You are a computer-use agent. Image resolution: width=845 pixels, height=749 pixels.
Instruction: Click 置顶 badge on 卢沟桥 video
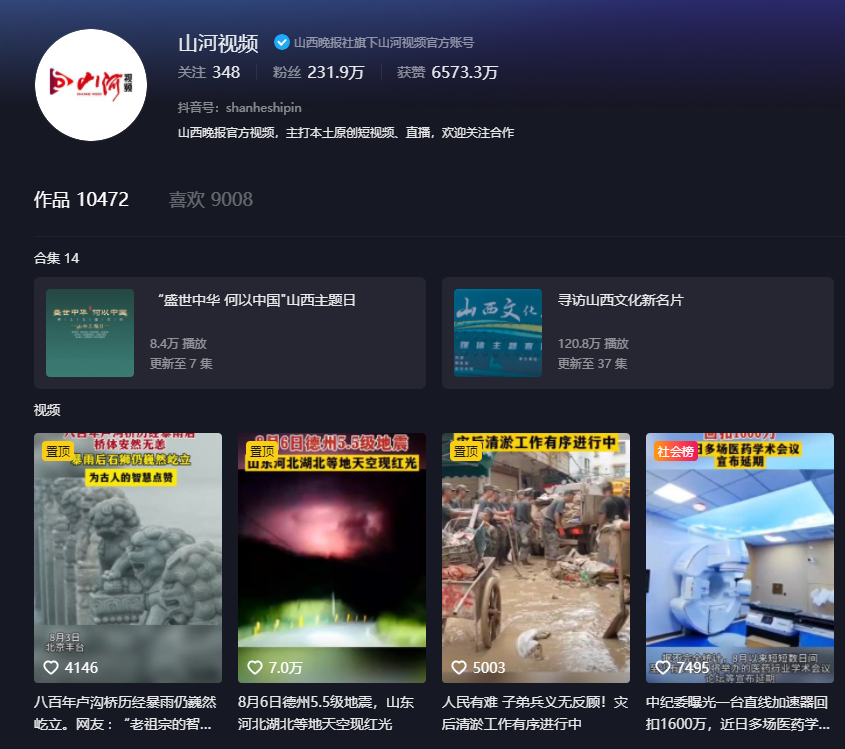(58, 451)
